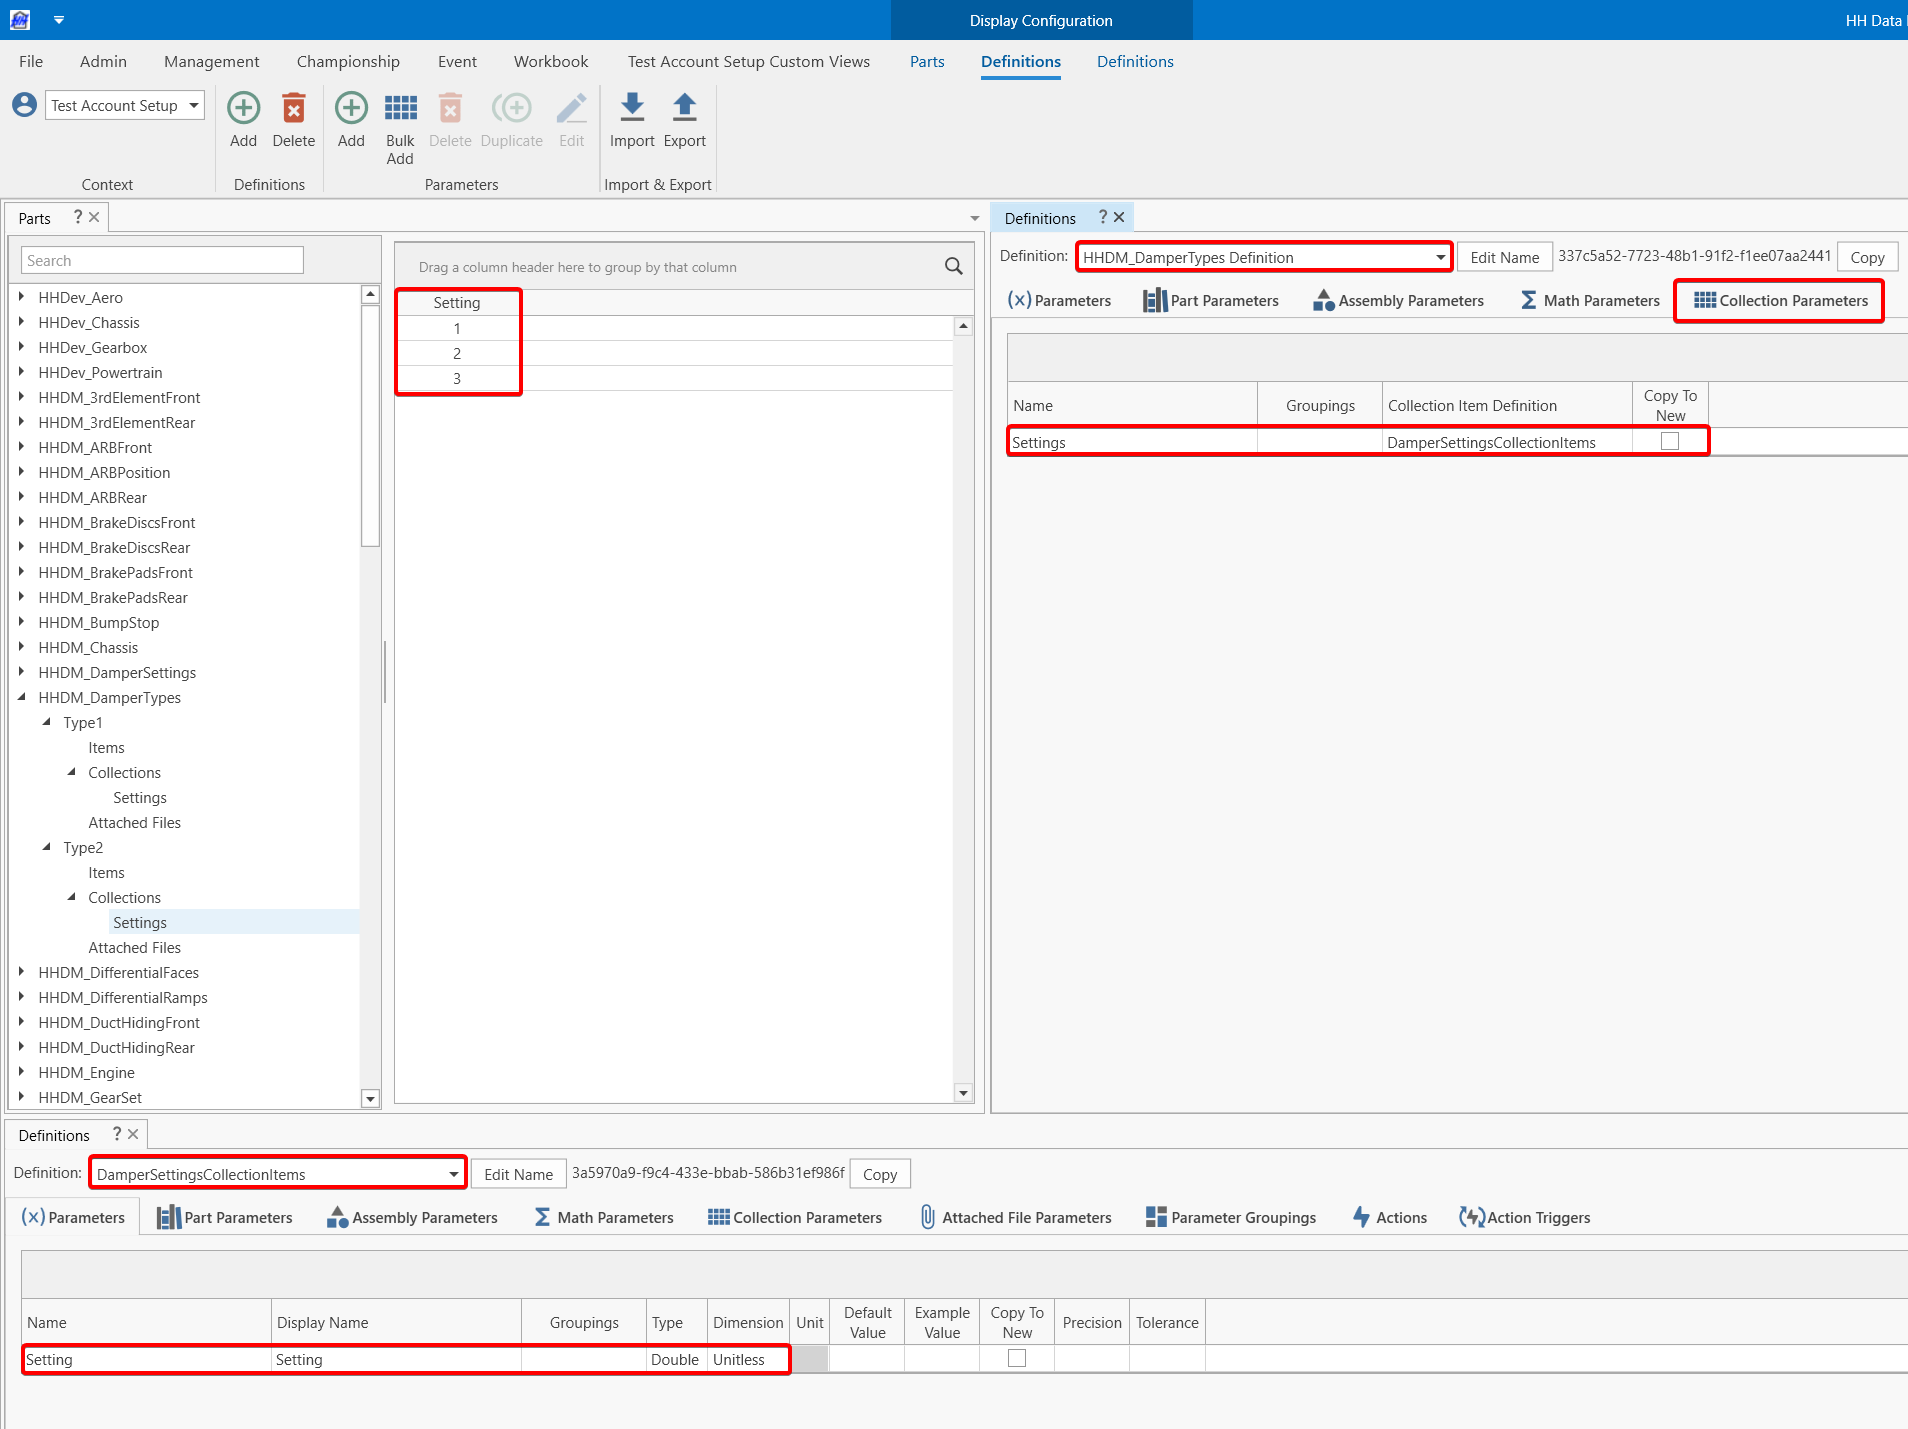Click the user account icon
This screenshot has height=1429, width=1908.
coord(25,105)
